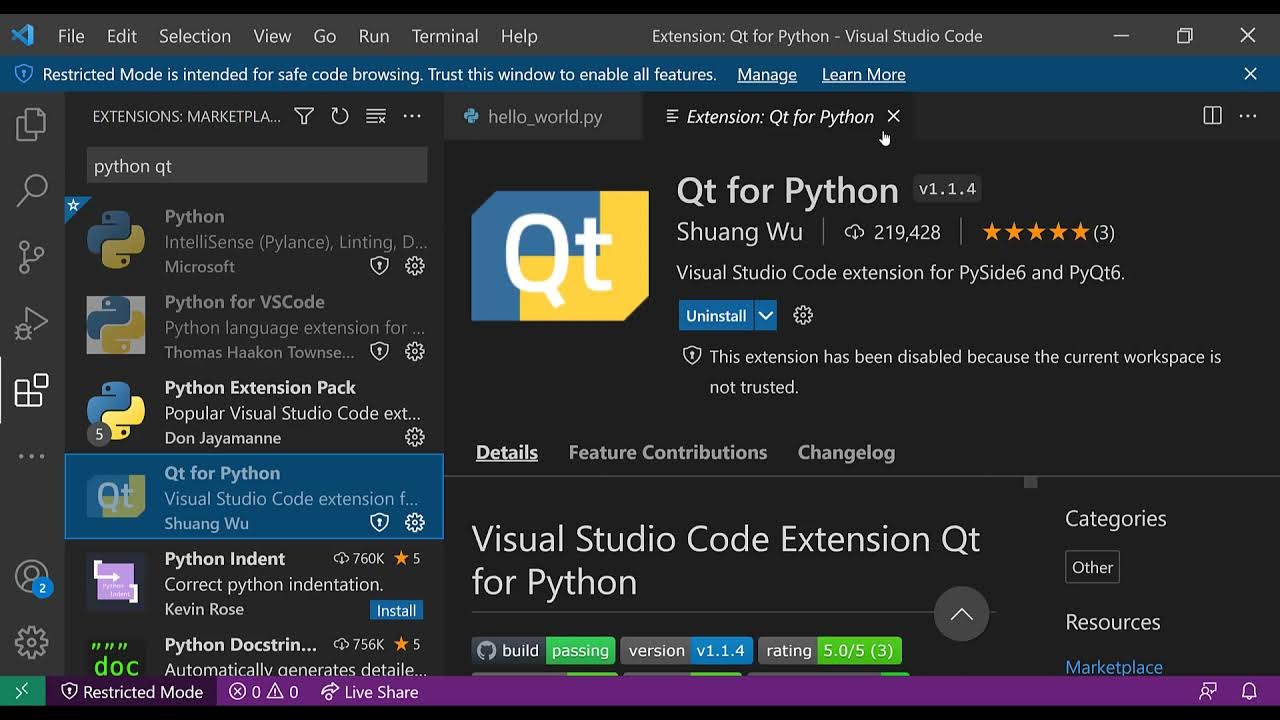
Task: Open Accounts icon with badge
Action: tap(31, 577)
